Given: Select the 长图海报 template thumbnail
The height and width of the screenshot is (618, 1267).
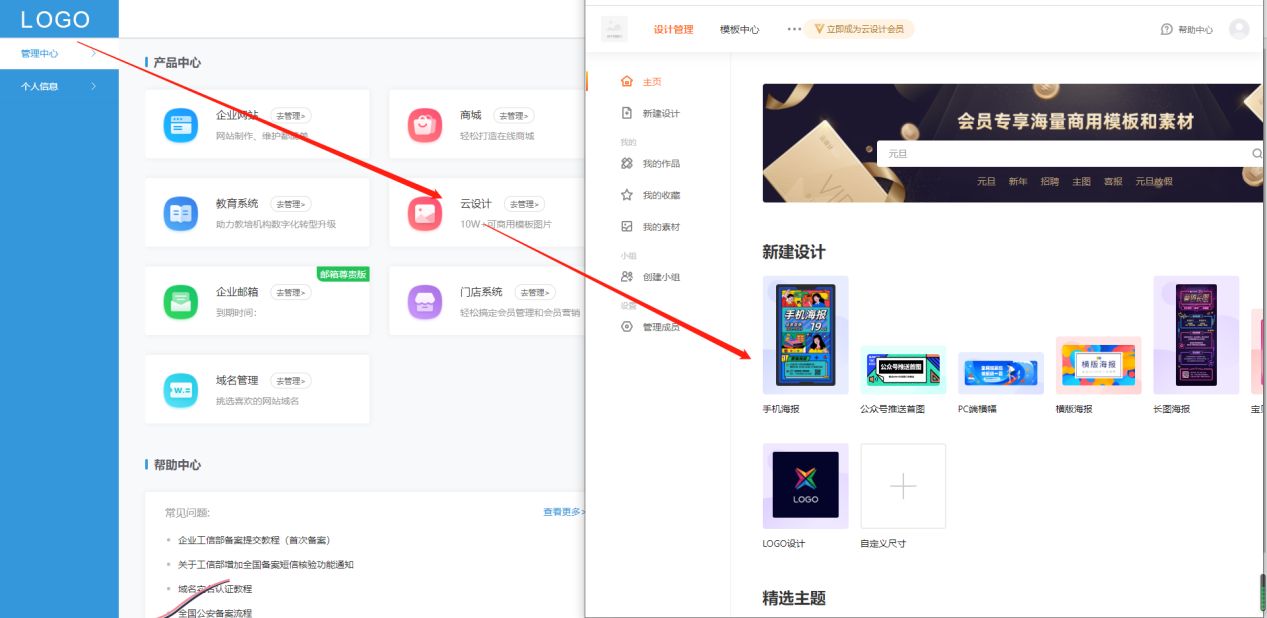Looking at the screenshot, I should 1196,335.
